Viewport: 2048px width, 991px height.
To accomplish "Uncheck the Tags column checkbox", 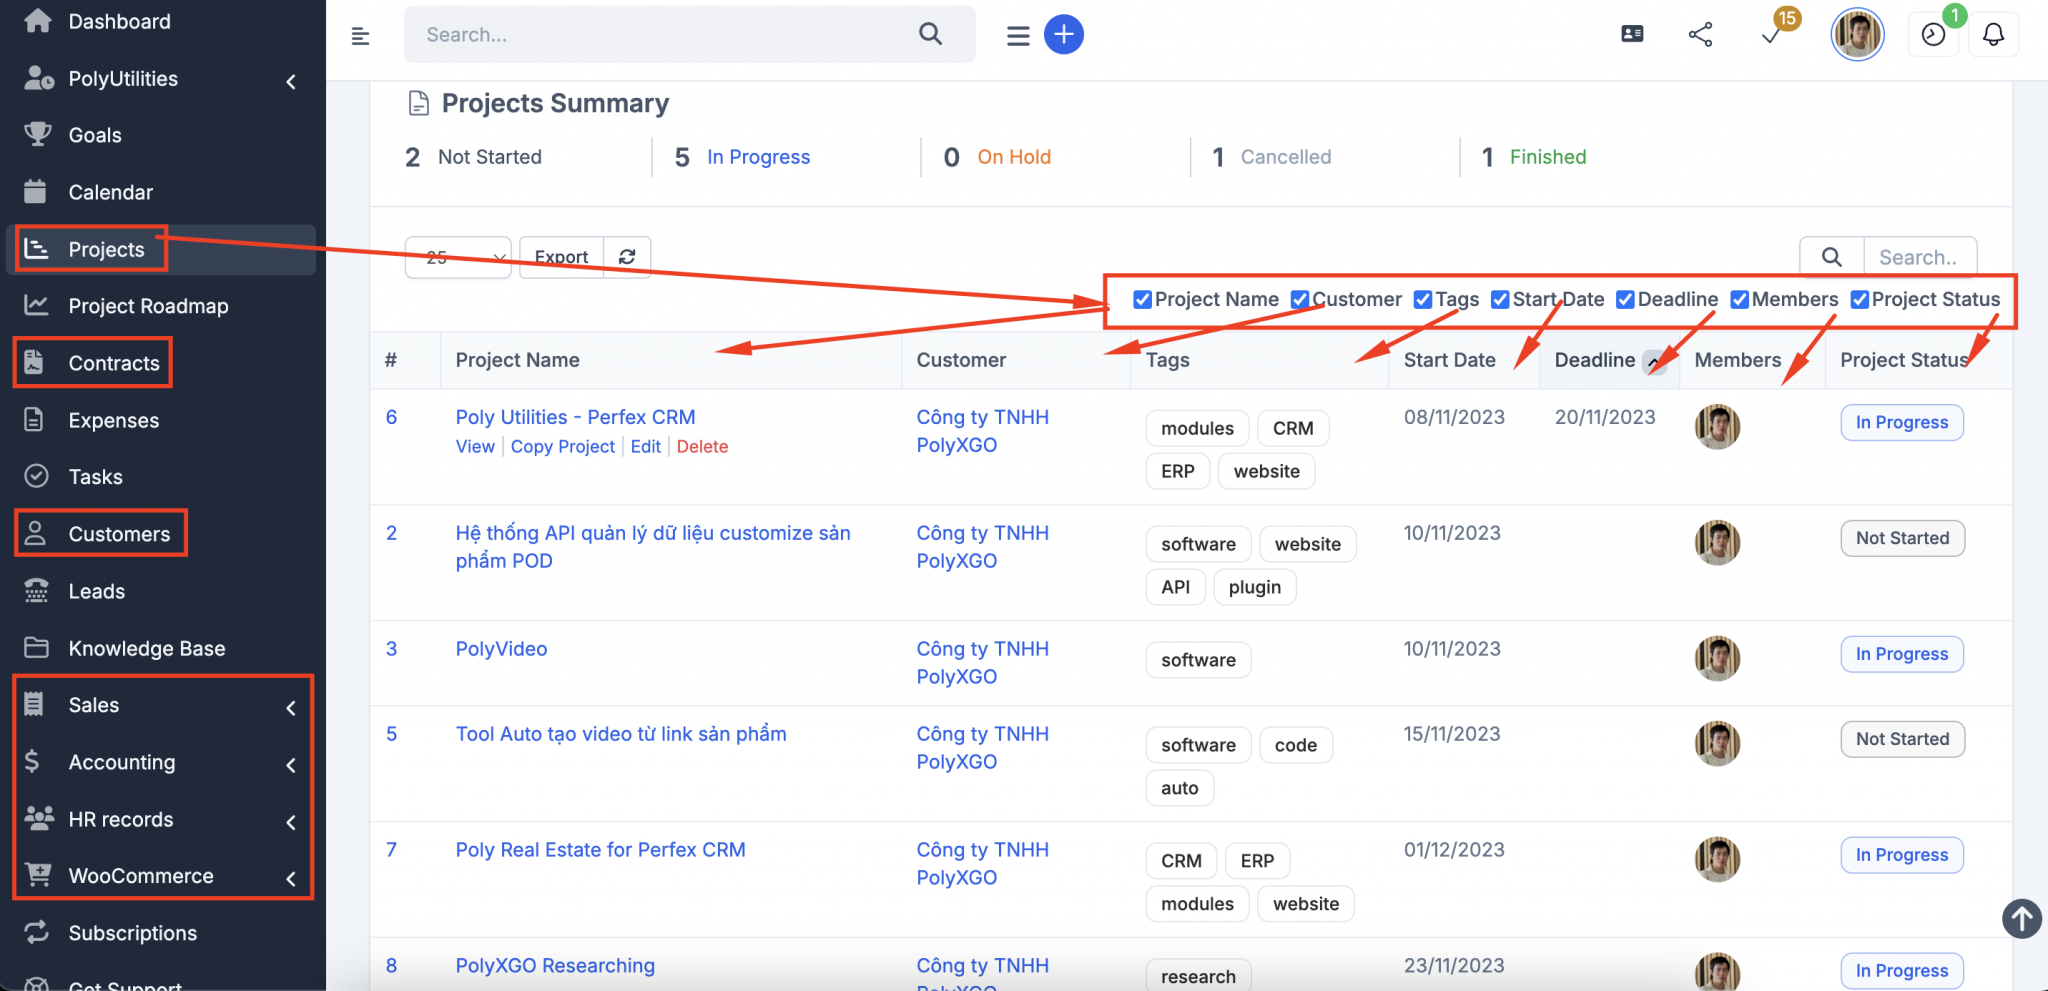I will (1422, 299).
